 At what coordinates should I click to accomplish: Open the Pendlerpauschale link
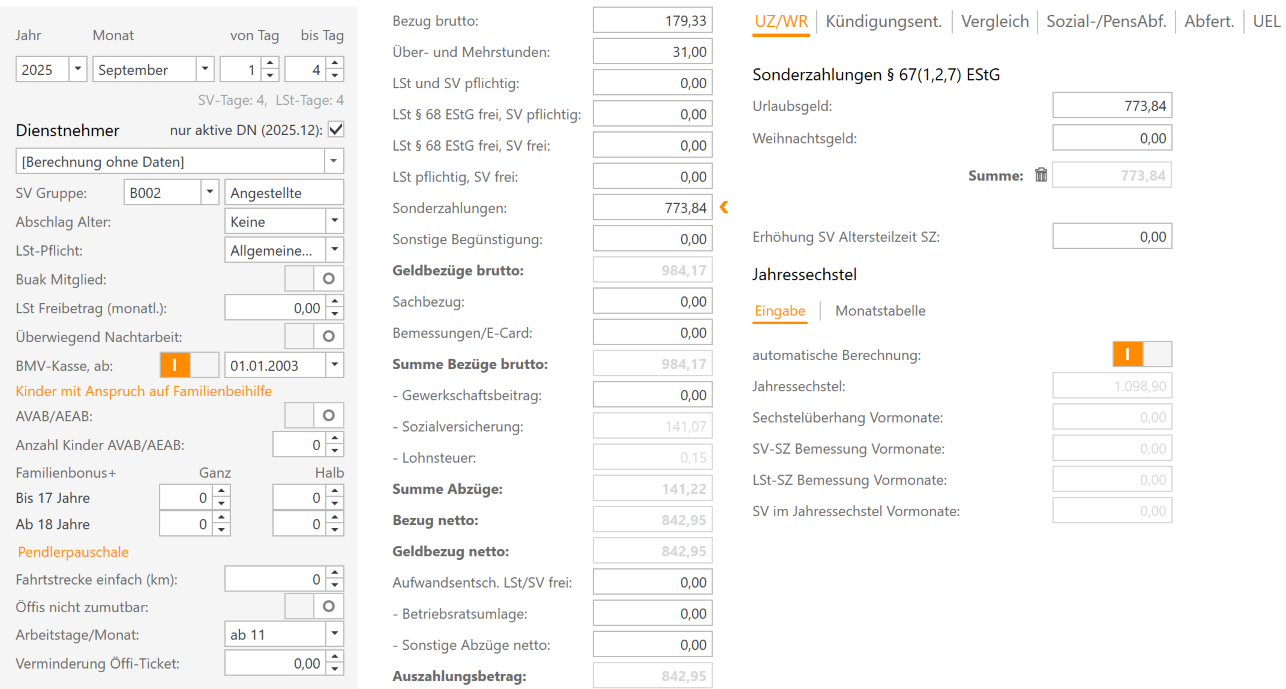coord(73,551)
